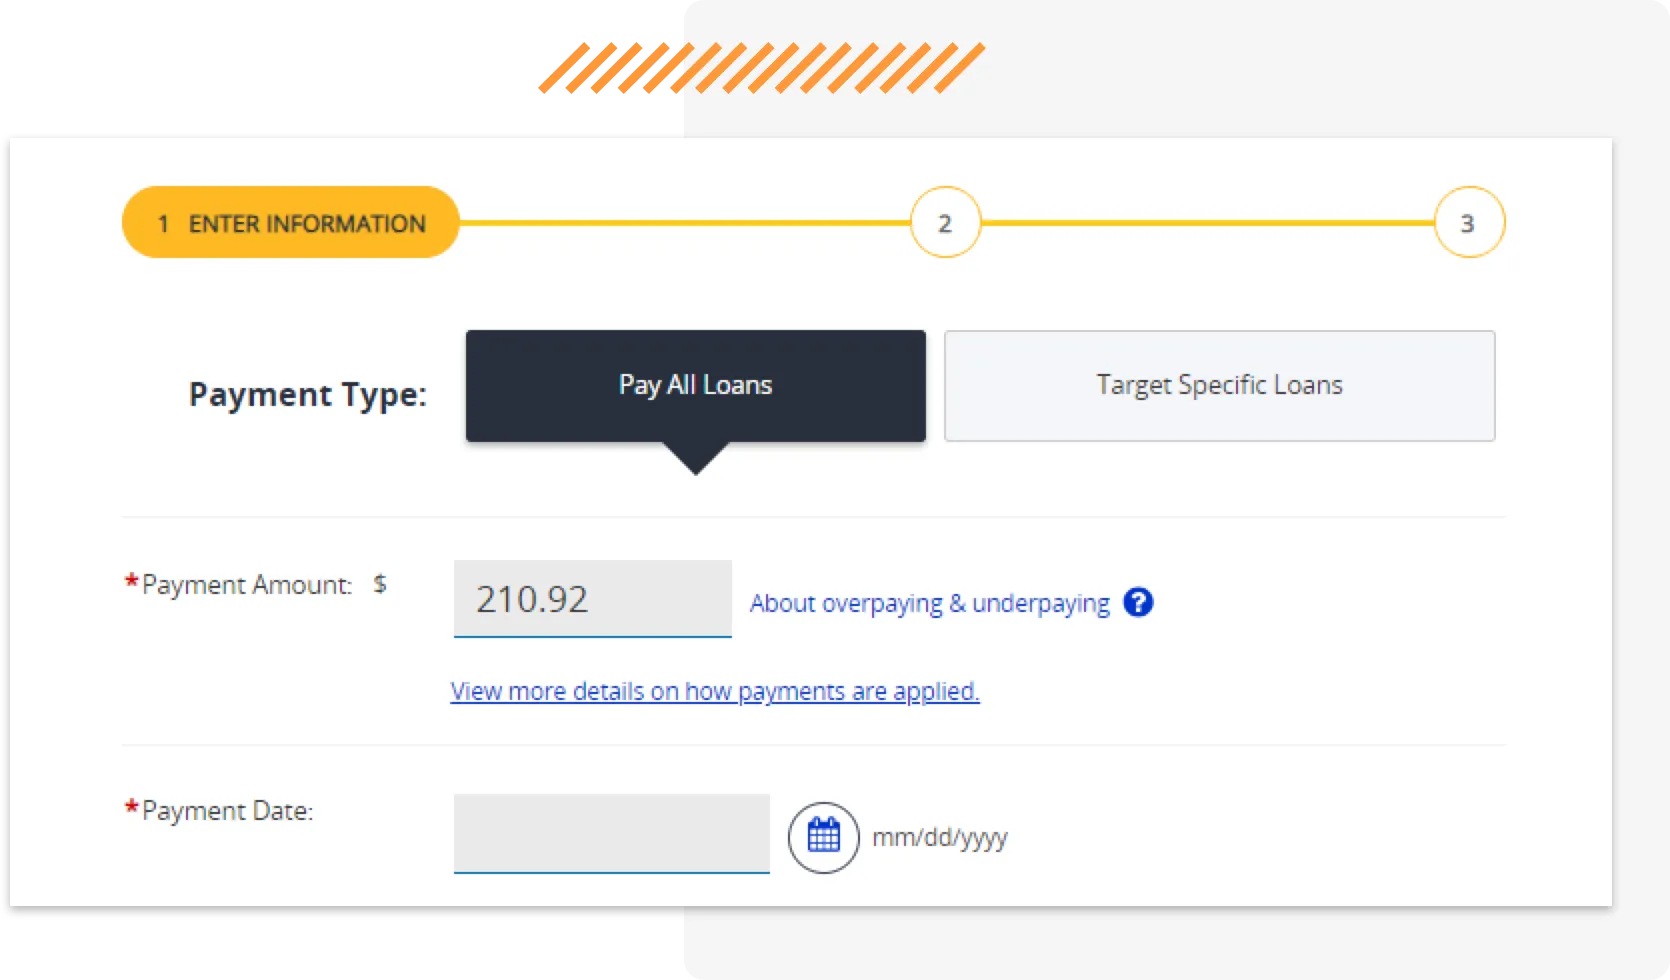Click the orange striped banner decoration
This screenshot has height=980, width=1670.
coord(760,68)
